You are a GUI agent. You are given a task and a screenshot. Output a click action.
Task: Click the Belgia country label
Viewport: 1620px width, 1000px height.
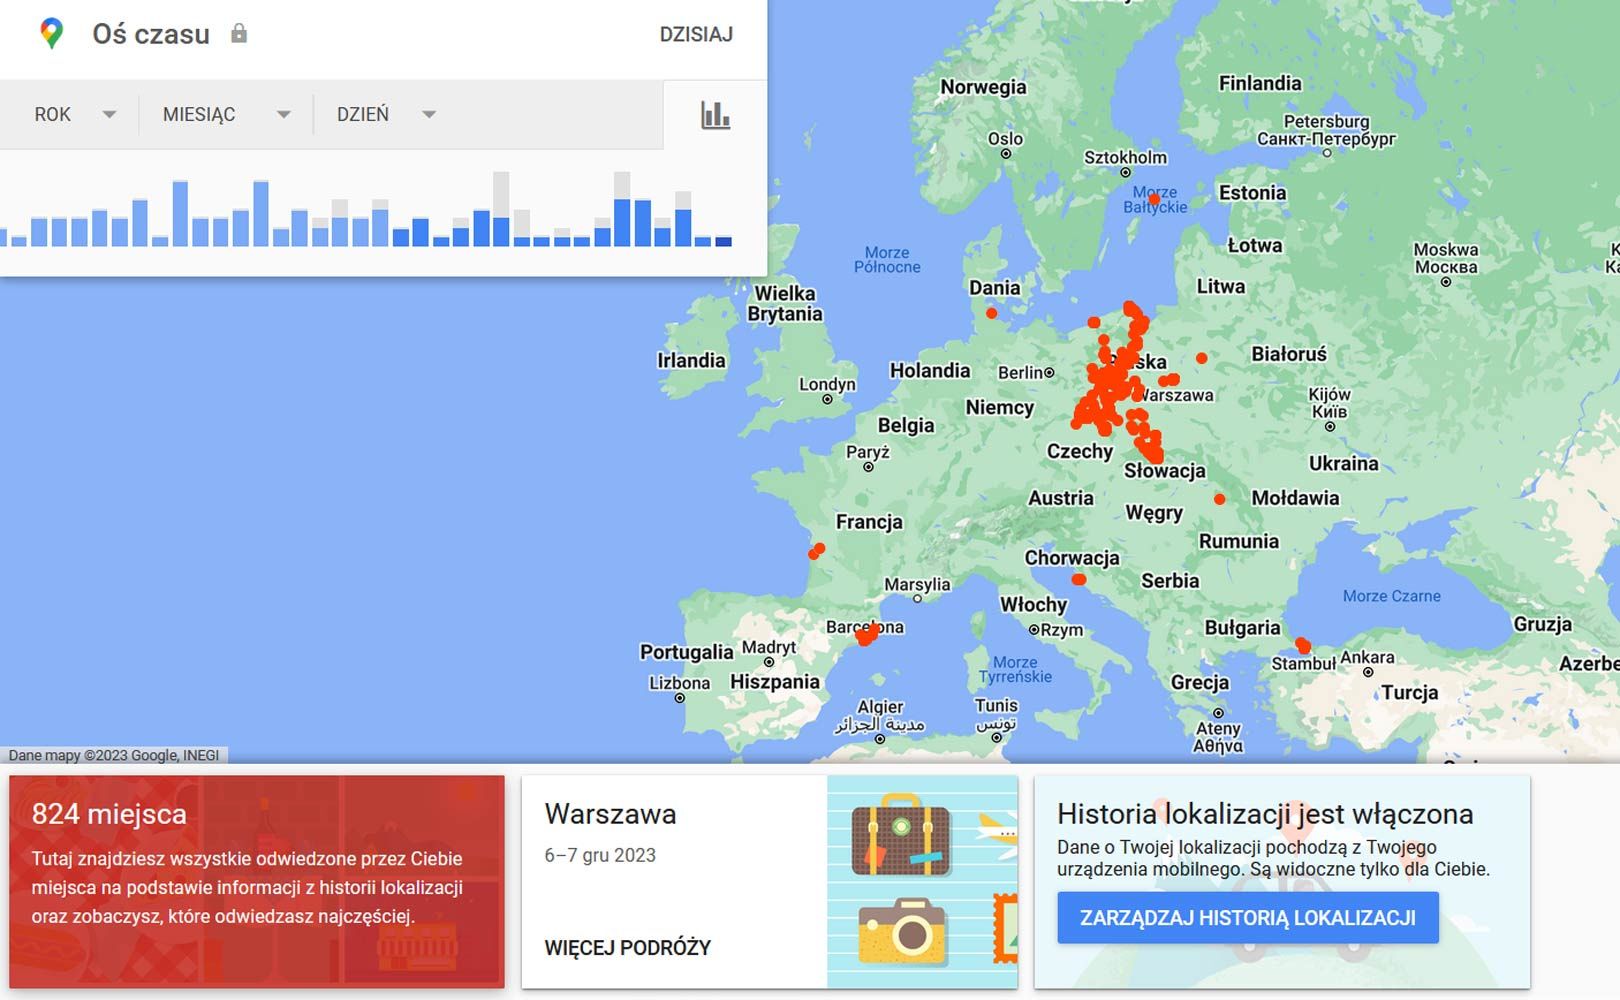906,425
